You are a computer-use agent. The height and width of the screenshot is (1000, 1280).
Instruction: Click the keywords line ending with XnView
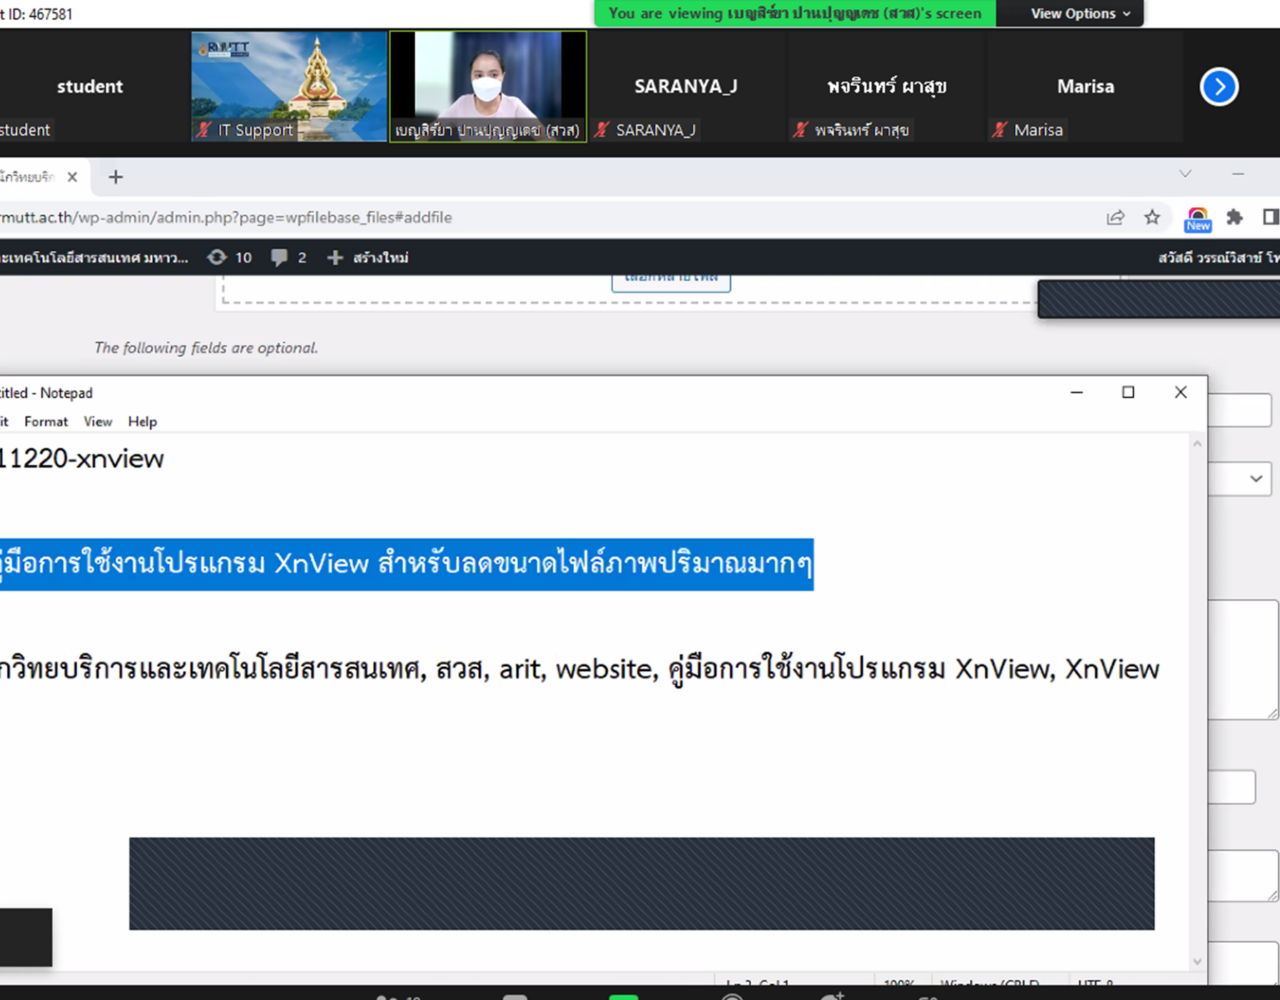(x=580, y=669)
